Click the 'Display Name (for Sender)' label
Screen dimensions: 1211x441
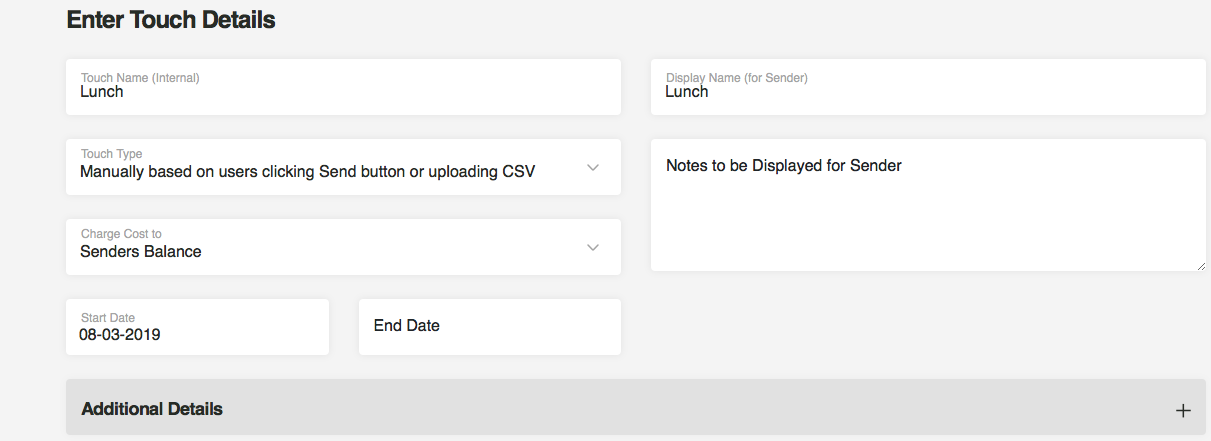tap(736, 77)
